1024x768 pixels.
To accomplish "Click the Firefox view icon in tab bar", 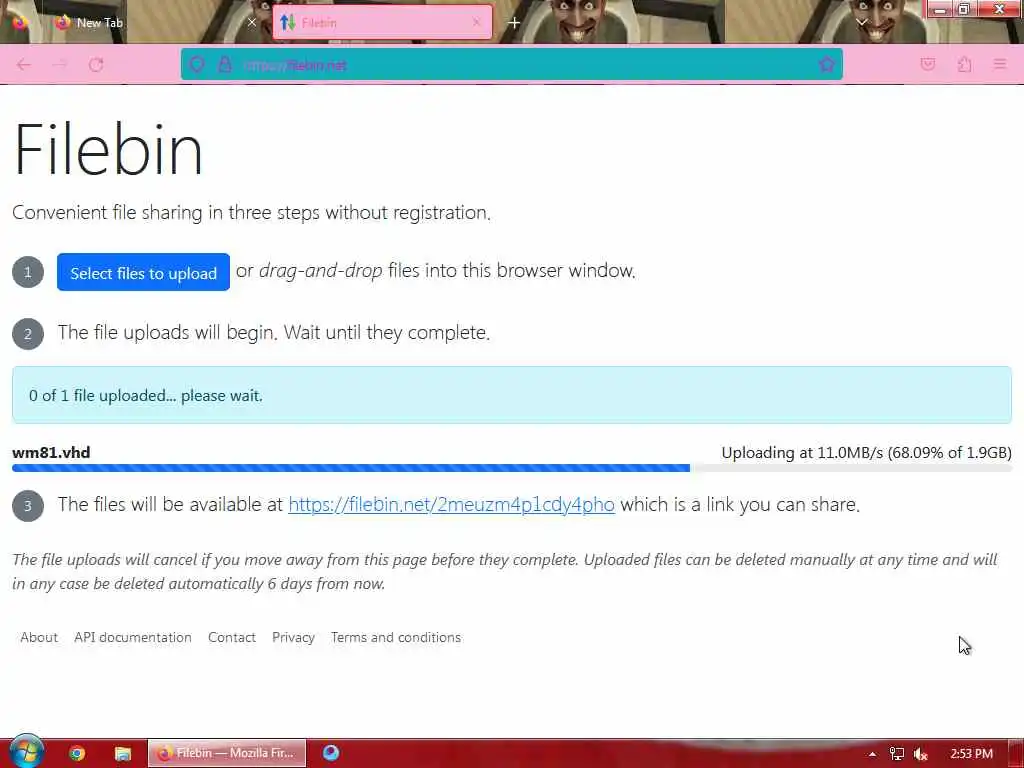I will [20, 22].
